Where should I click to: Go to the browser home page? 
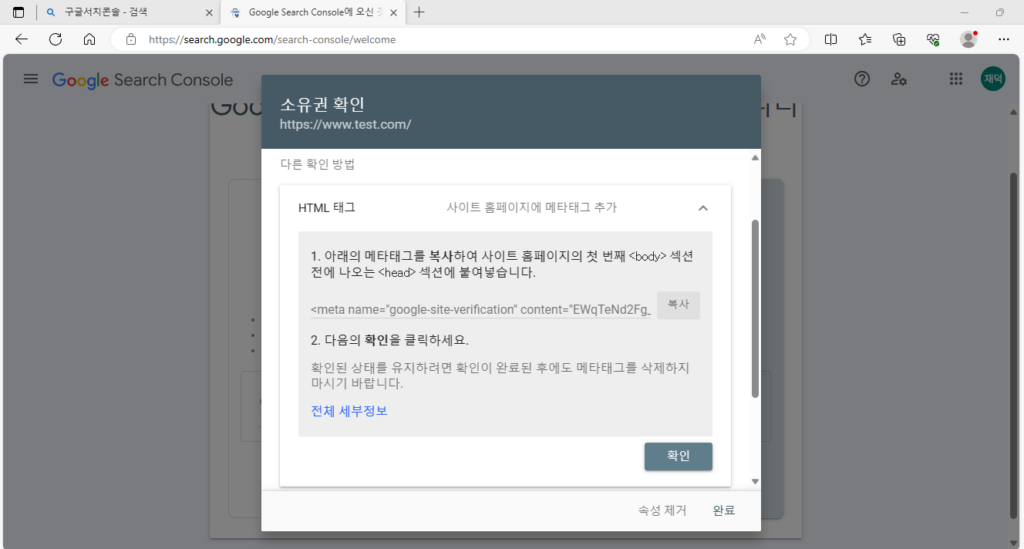click(x=89, y=39)
